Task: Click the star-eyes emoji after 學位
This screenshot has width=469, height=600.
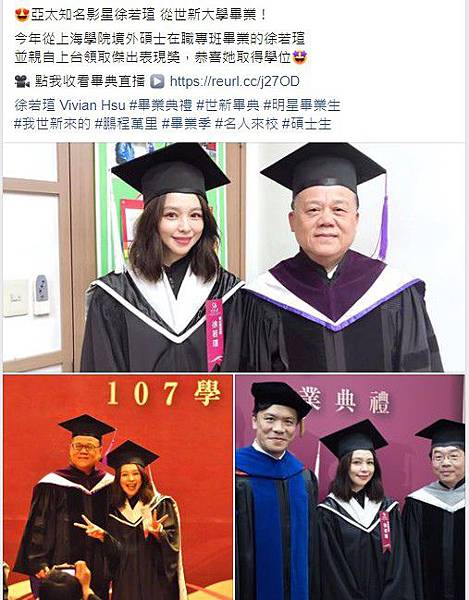Action: [x=300, y=57]
